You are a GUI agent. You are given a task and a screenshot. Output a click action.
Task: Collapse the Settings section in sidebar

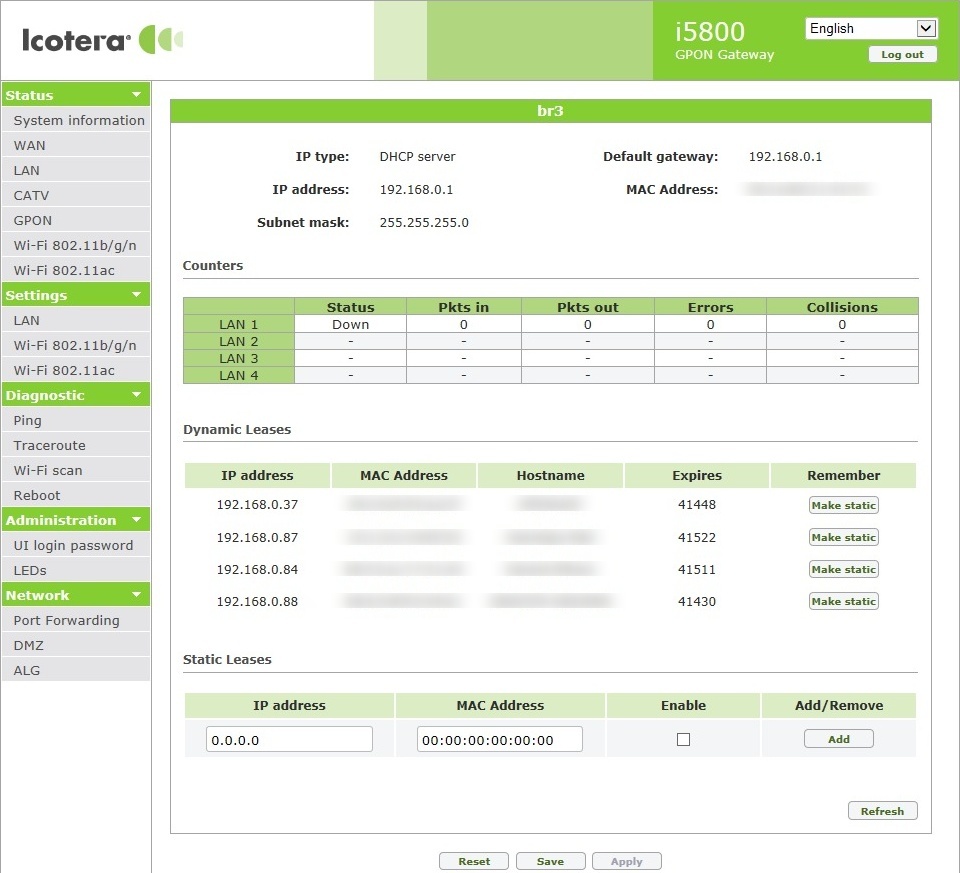(x=135, y=294)
